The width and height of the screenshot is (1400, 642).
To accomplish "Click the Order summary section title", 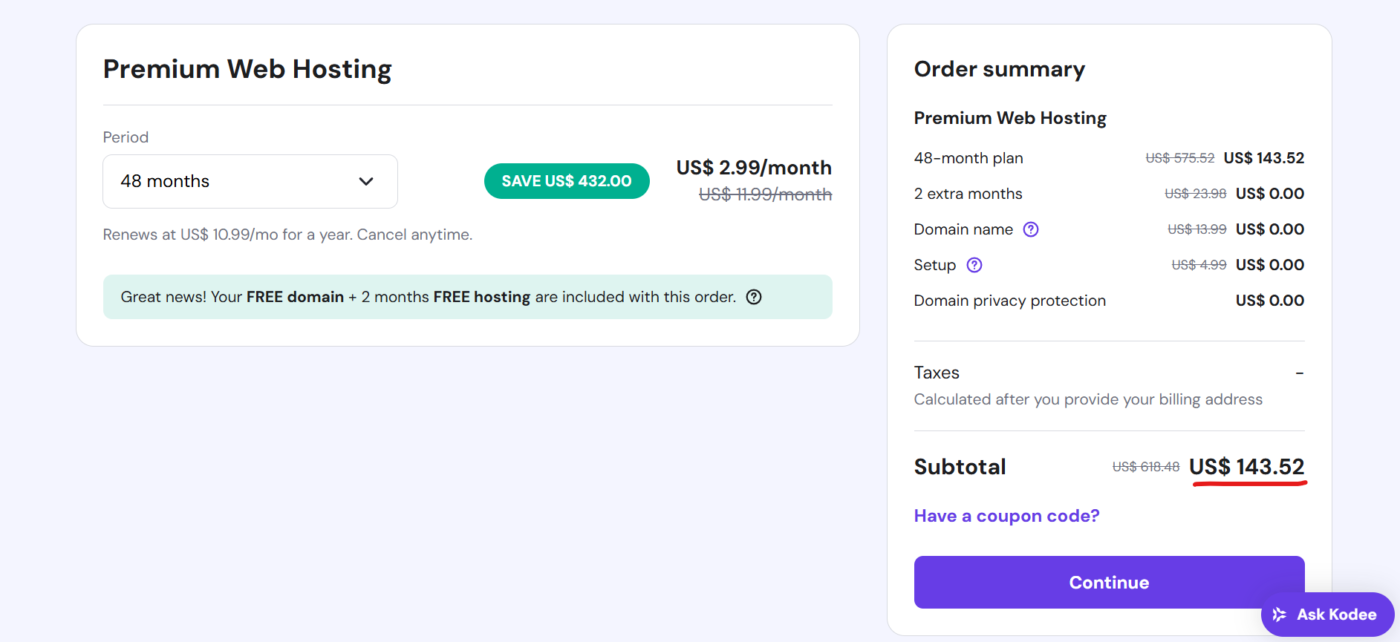I will (999, 69).
